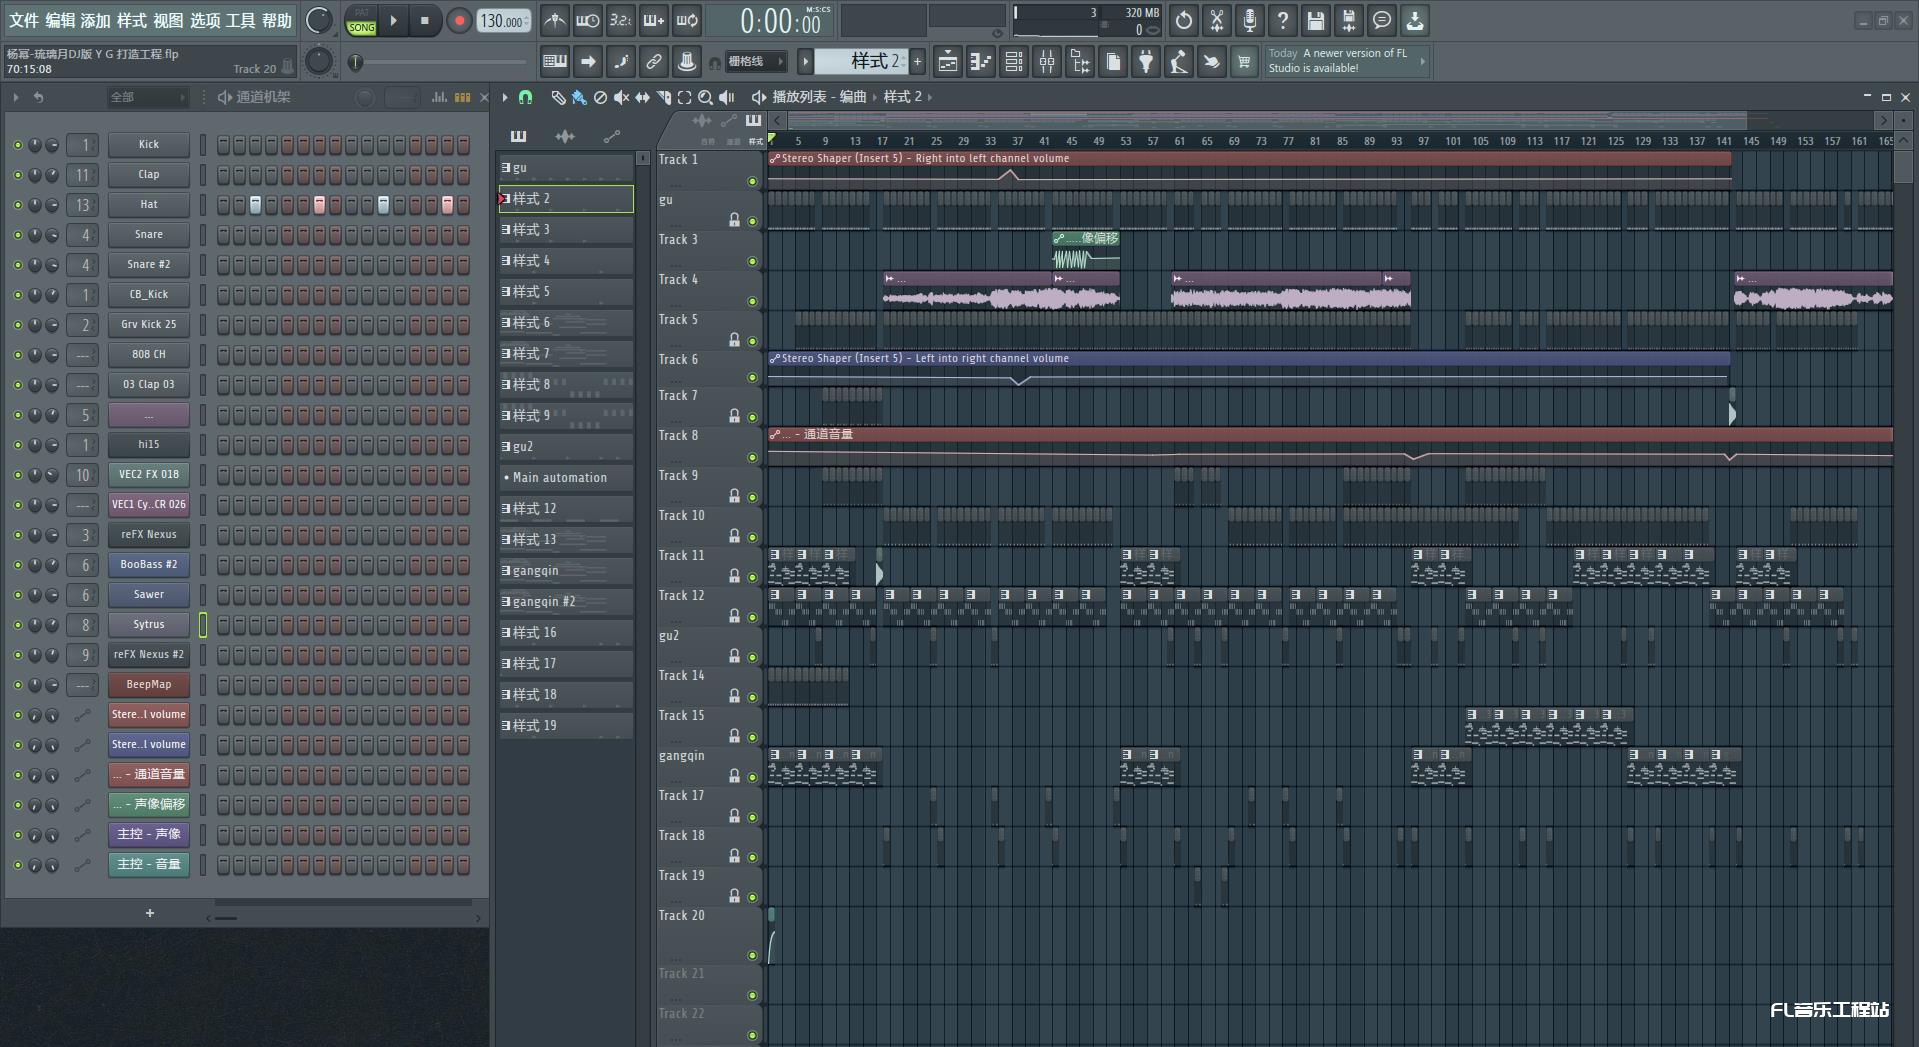Toggle mute light on Track 1

coord(752,181)
